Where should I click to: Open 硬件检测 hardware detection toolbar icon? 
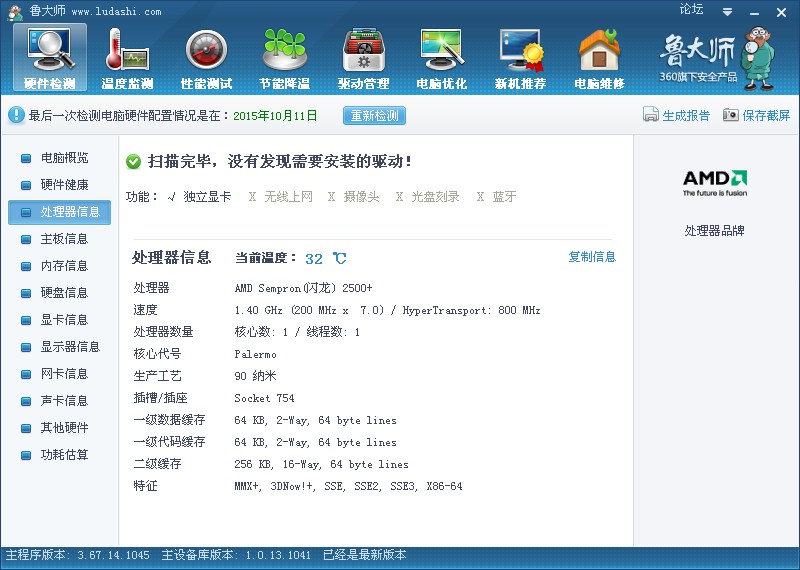50,58
